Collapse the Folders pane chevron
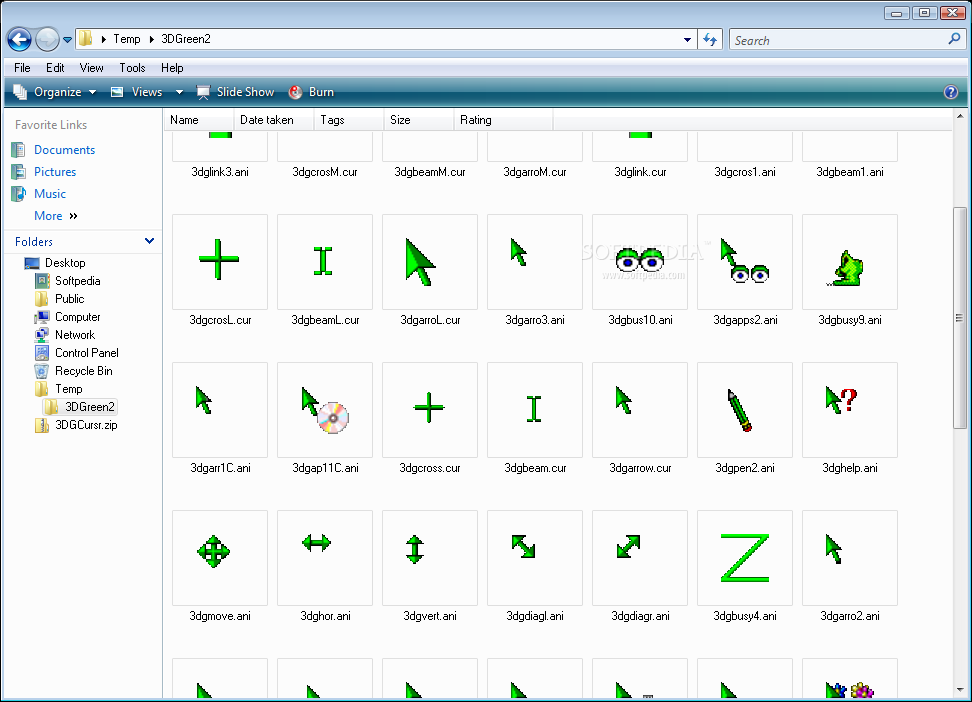 [149, 241]
